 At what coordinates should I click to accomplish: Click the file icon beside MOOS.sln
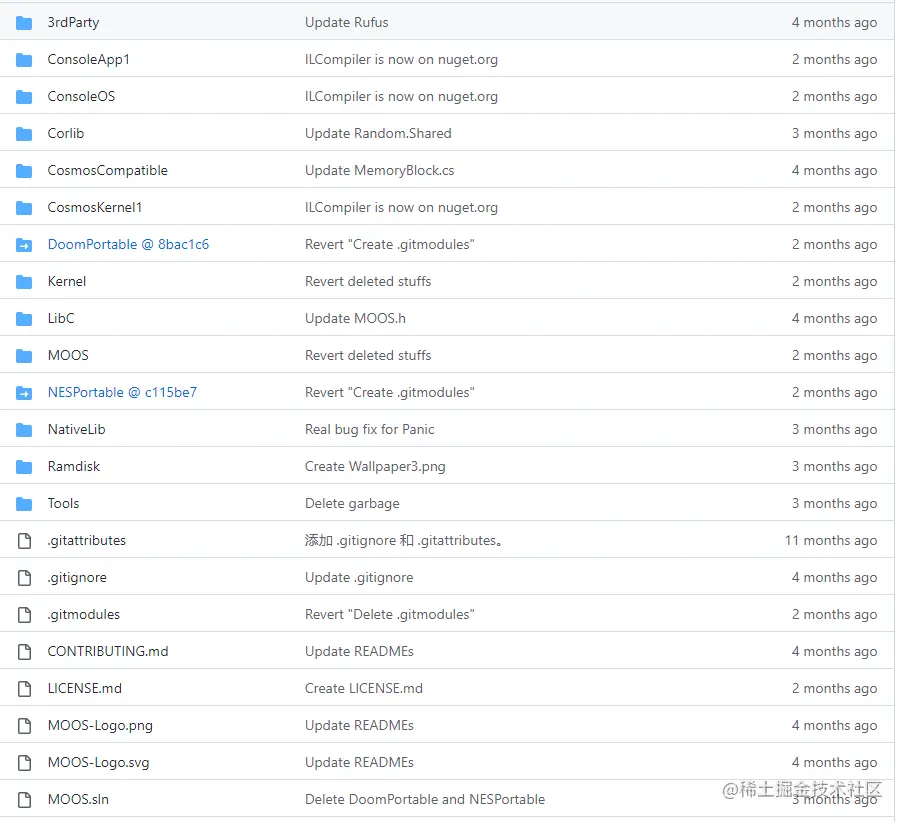[x=24, y=799]
